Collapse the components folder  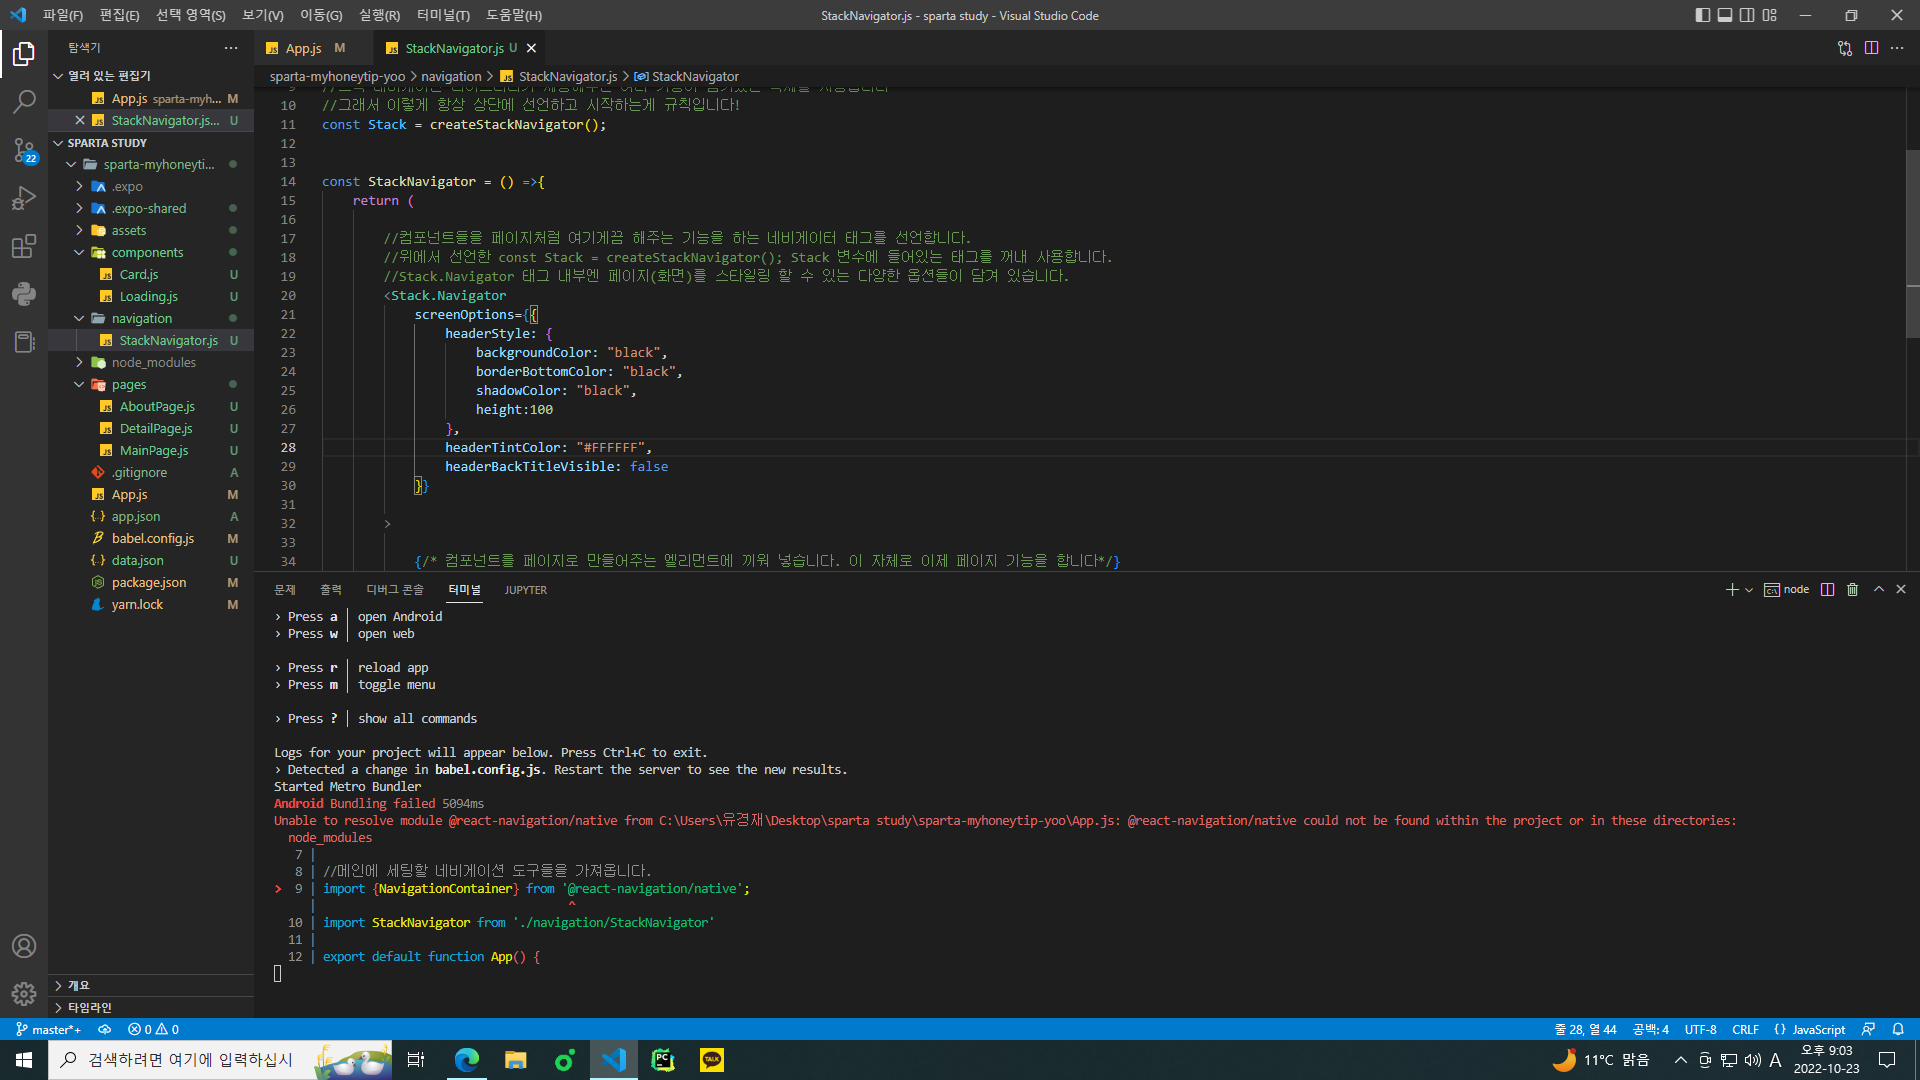[x=150, y=253]
